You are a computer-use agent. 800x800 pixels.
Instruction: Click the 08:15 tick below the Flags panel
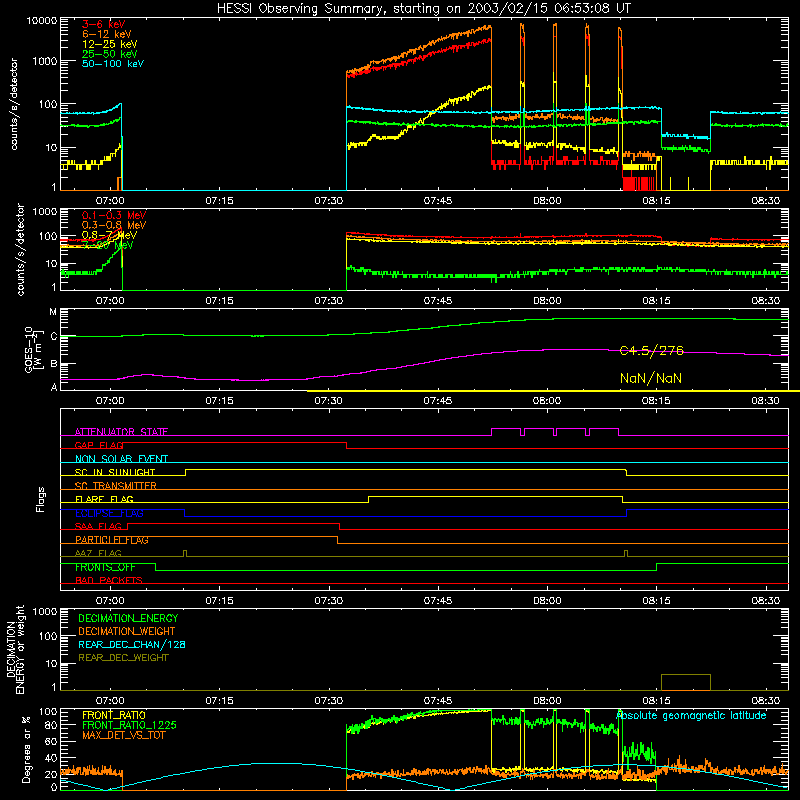tap(656, 601)
